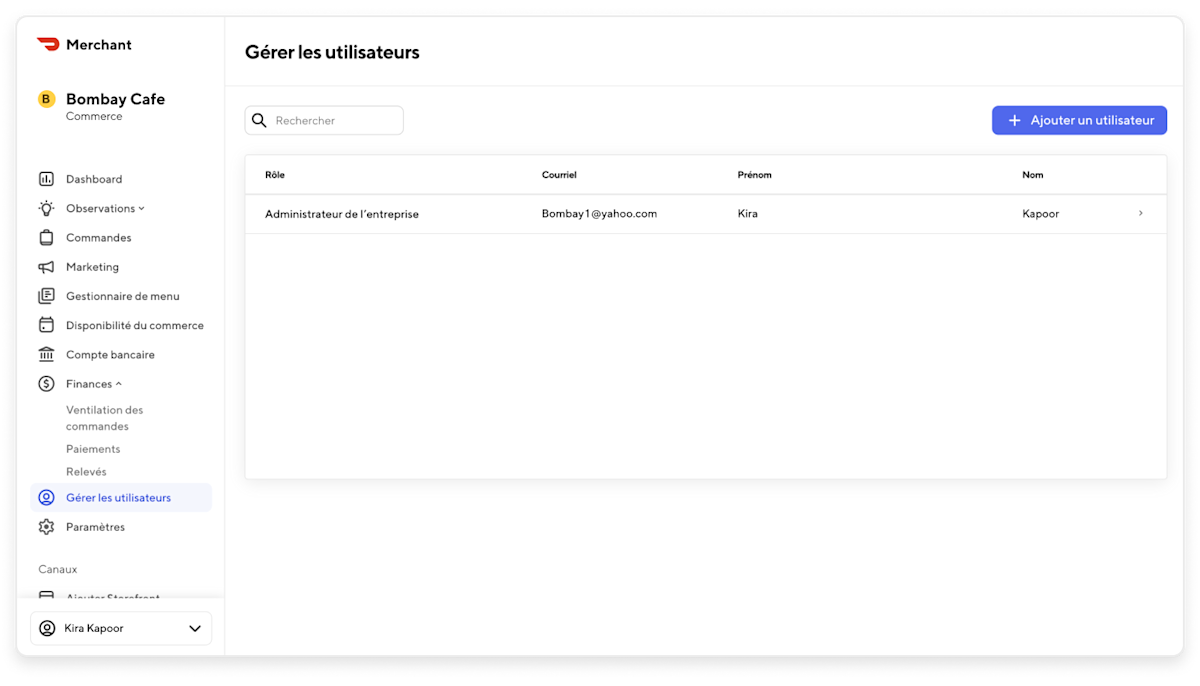
Task: Focus the Rechercher search field
Action: 324,120
